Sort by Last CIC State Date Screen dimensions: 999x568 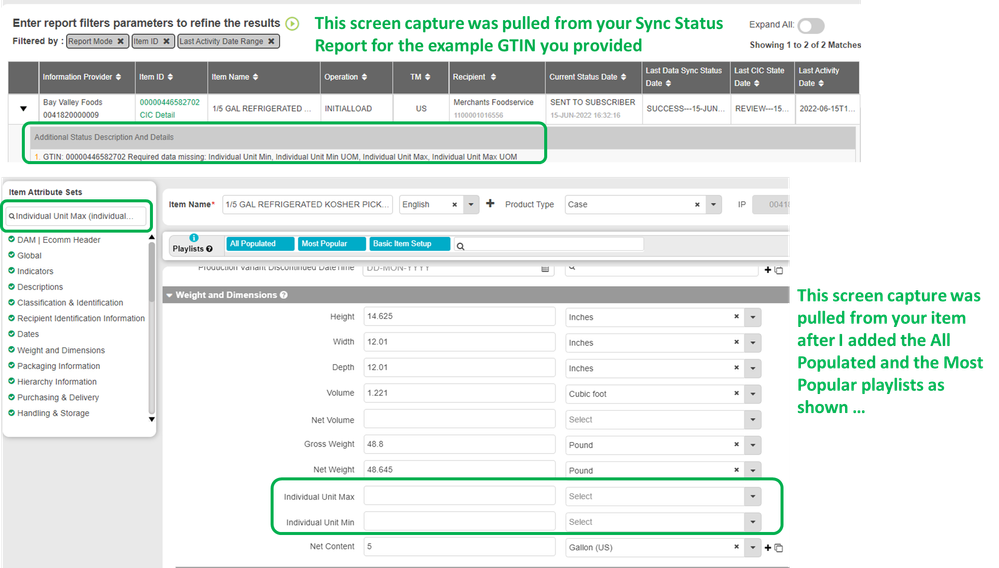coord(757,83)
